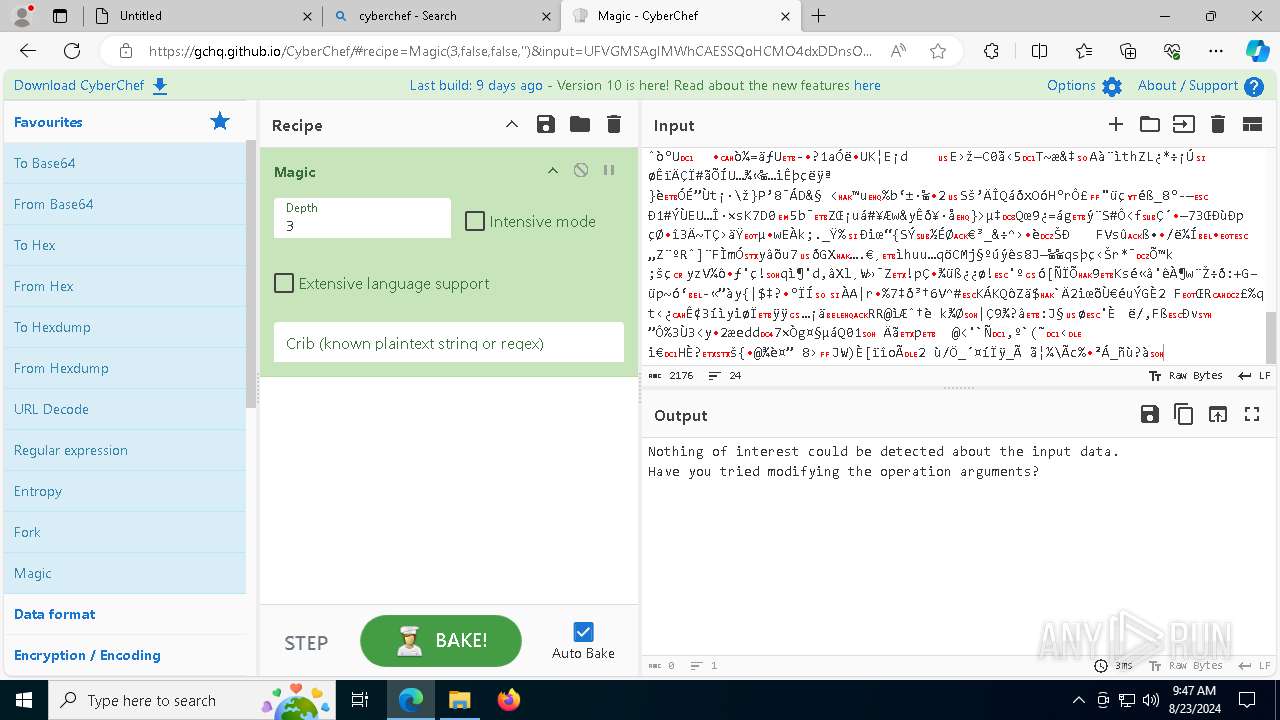Open File Explorer from taskbar

tap(459, 700)
